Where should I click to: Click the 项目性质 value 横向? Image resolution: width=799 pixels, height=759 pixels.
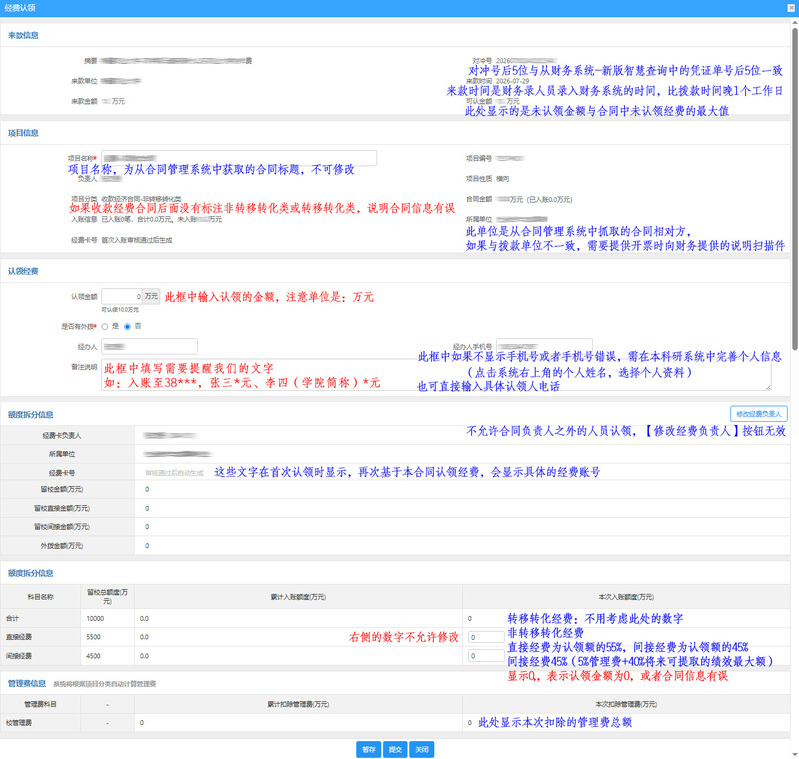502,179
